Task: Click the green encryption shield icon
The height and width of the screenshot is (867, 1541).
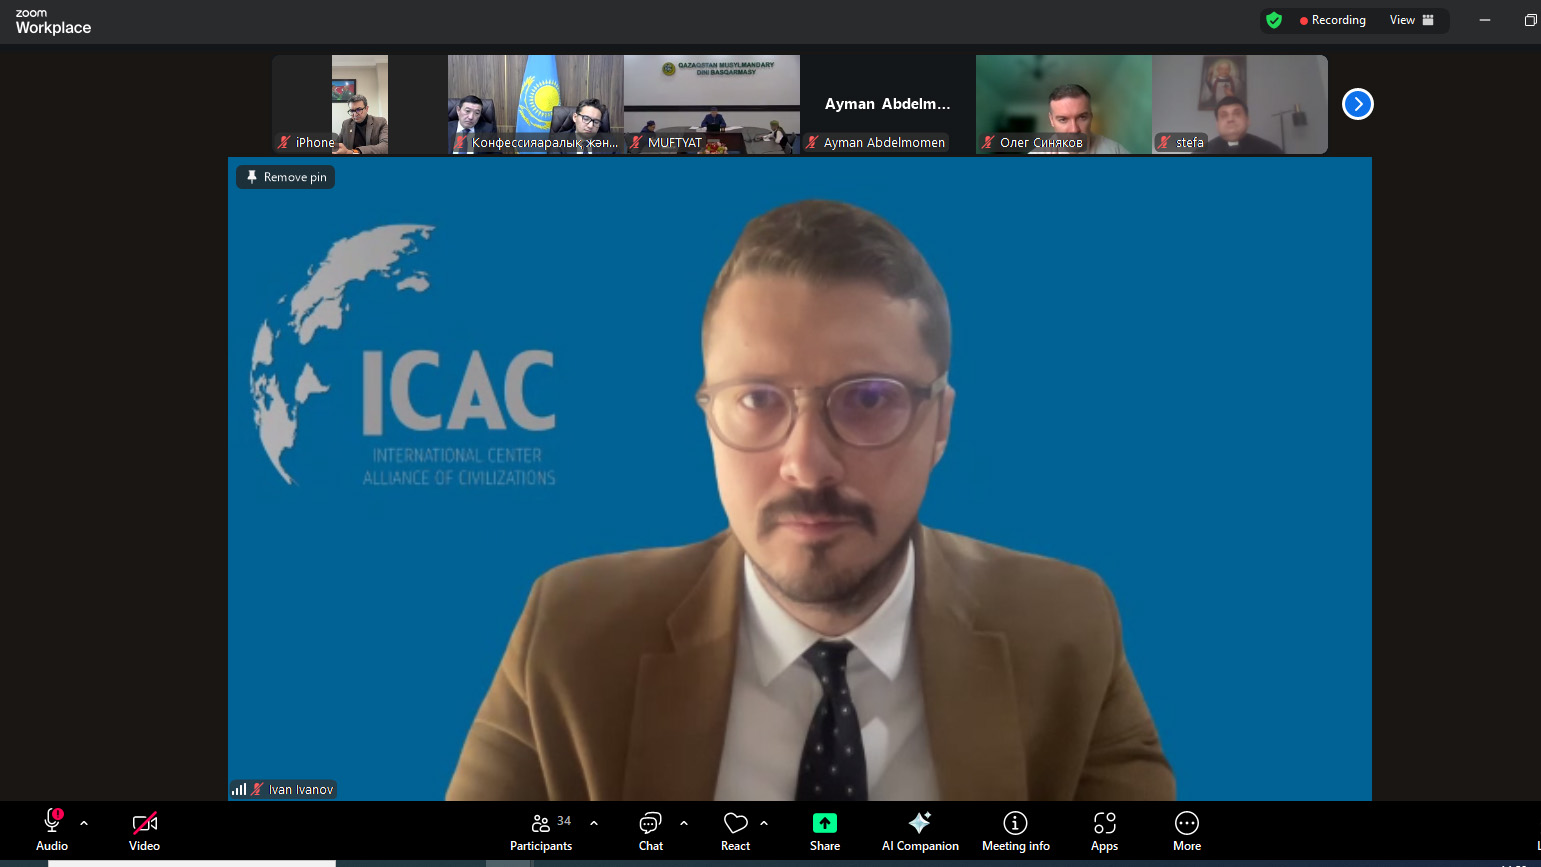Action: (x=1274, y=20)
